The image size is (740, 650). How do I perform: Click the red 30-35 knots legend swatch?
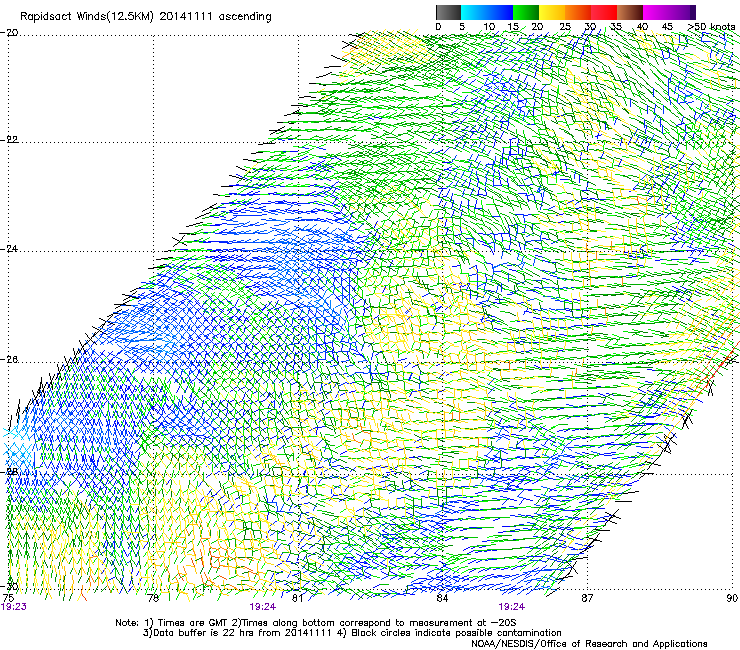[604, 12]
